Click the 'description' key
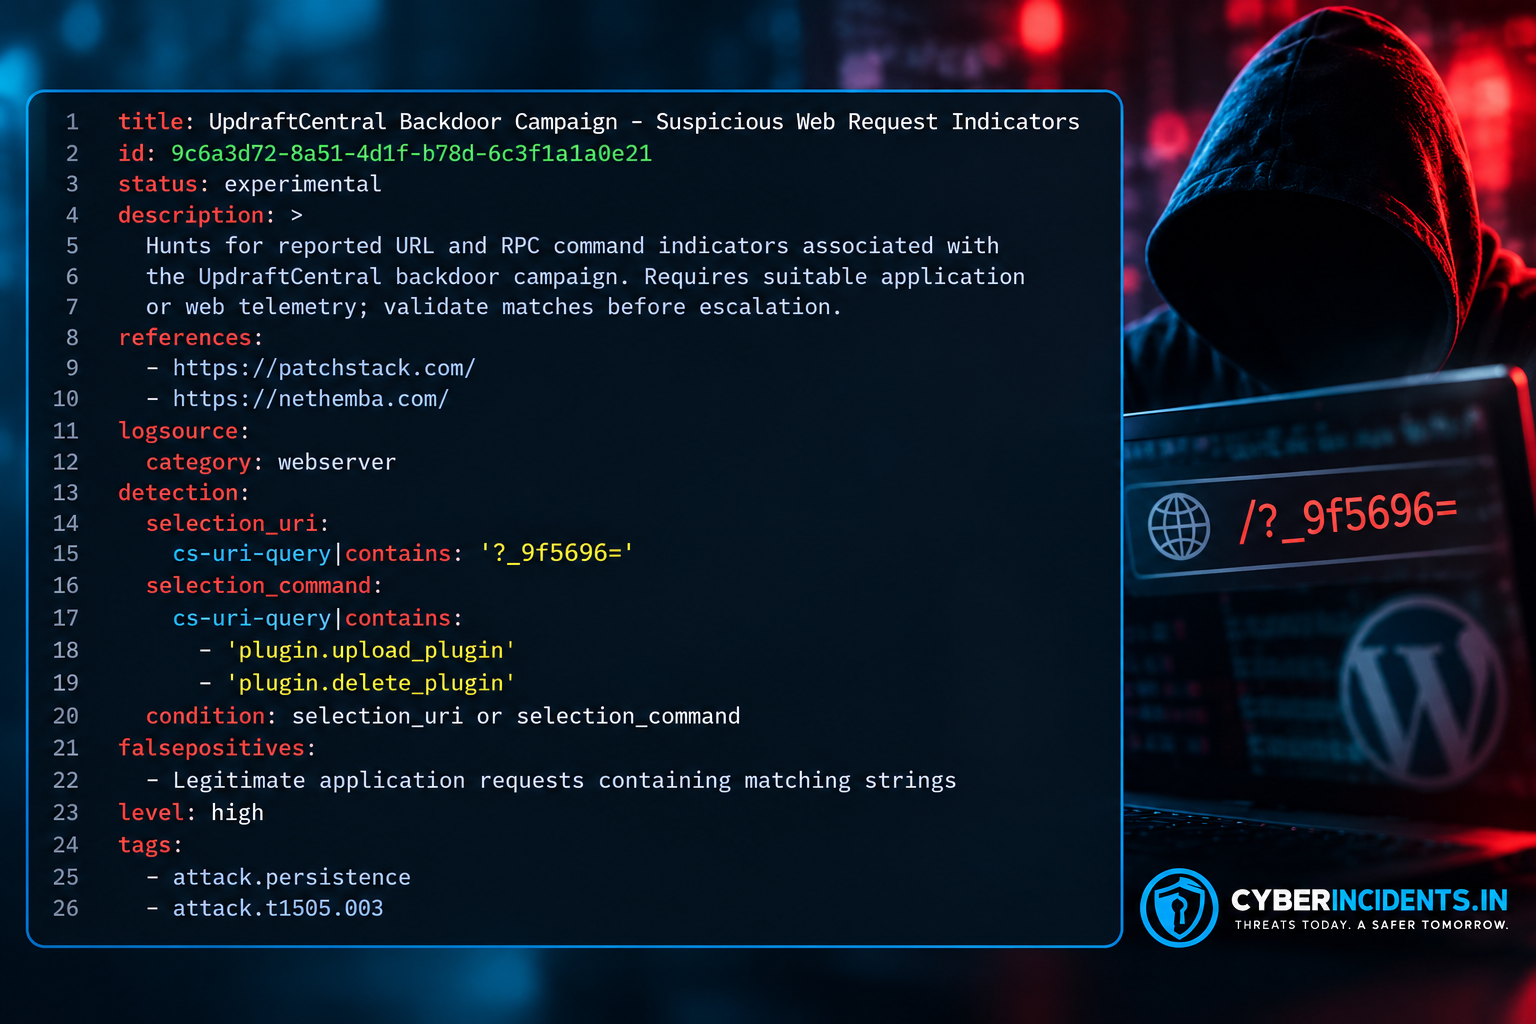This screenshot has height=1024, width=1536. (190, 215)
